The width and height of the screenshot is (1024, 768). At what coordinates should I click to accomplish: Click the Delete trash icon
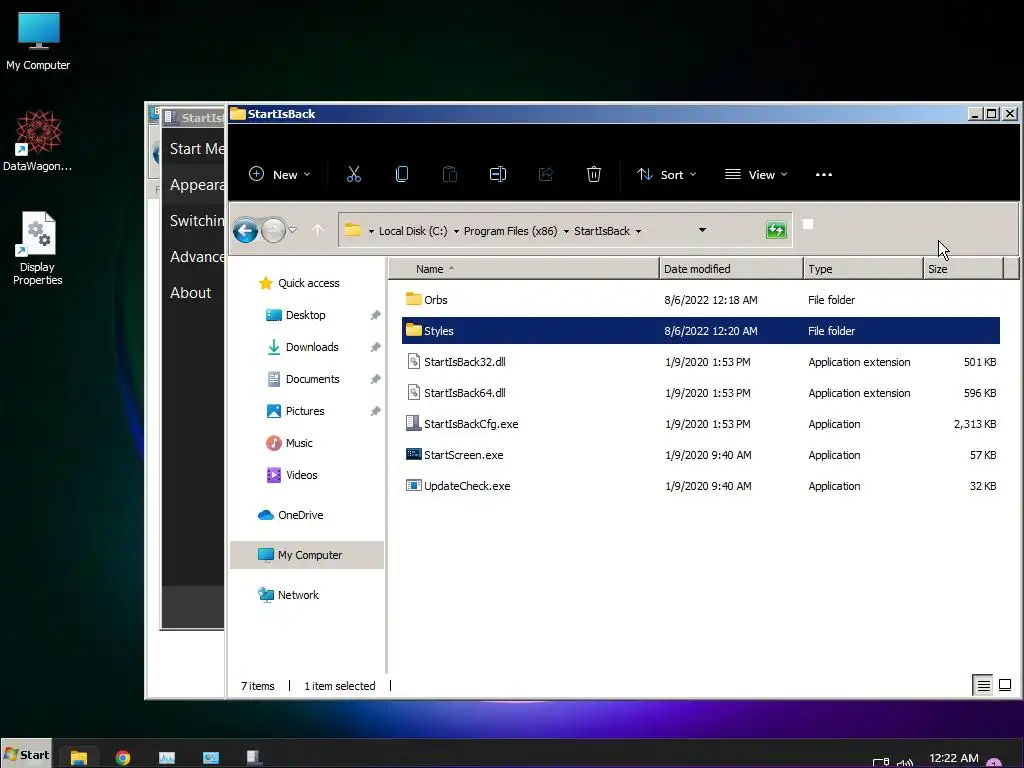tap(594, 174)
